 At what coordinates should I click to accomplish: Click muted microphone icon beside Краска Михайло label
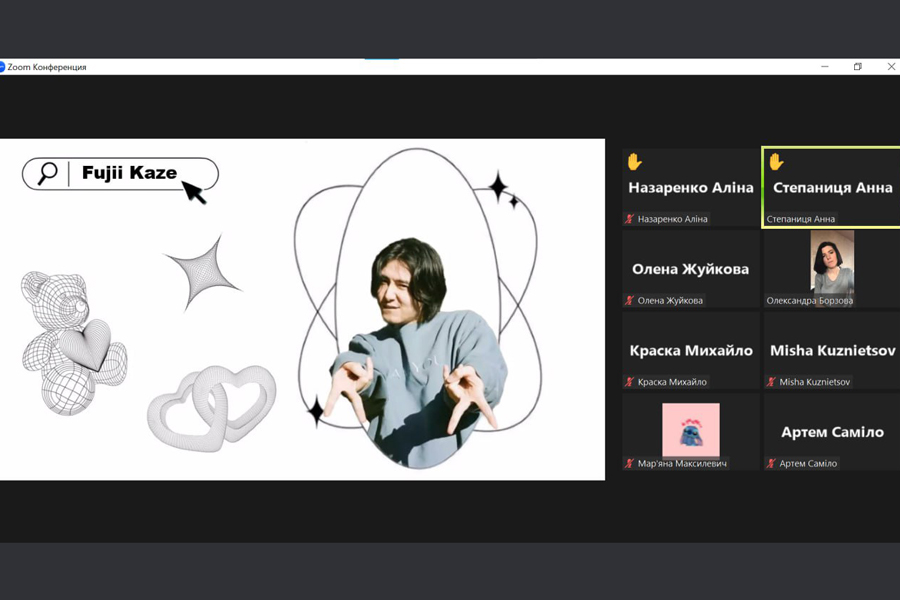click(x=630, y=382)
